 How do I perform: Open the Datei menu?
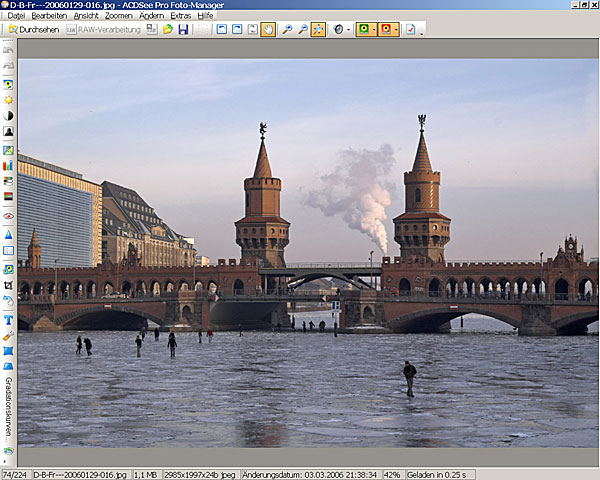click(x=16, y=16)
